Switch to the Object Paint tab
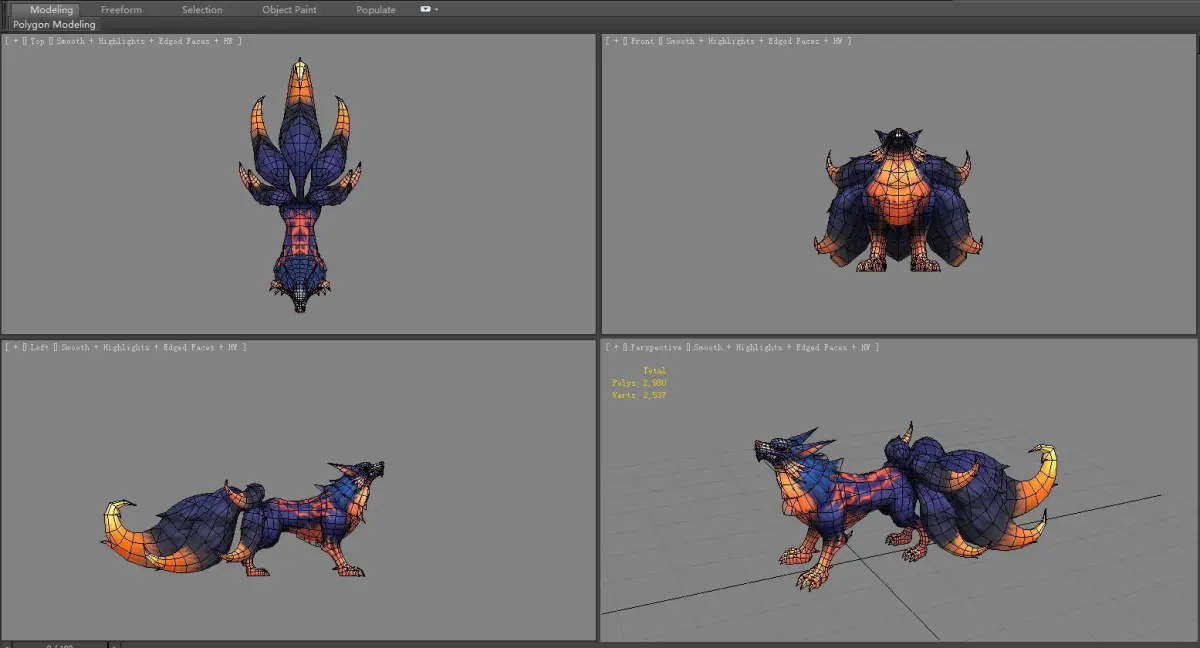1200x648 pixels. click(x=289, y=10)
